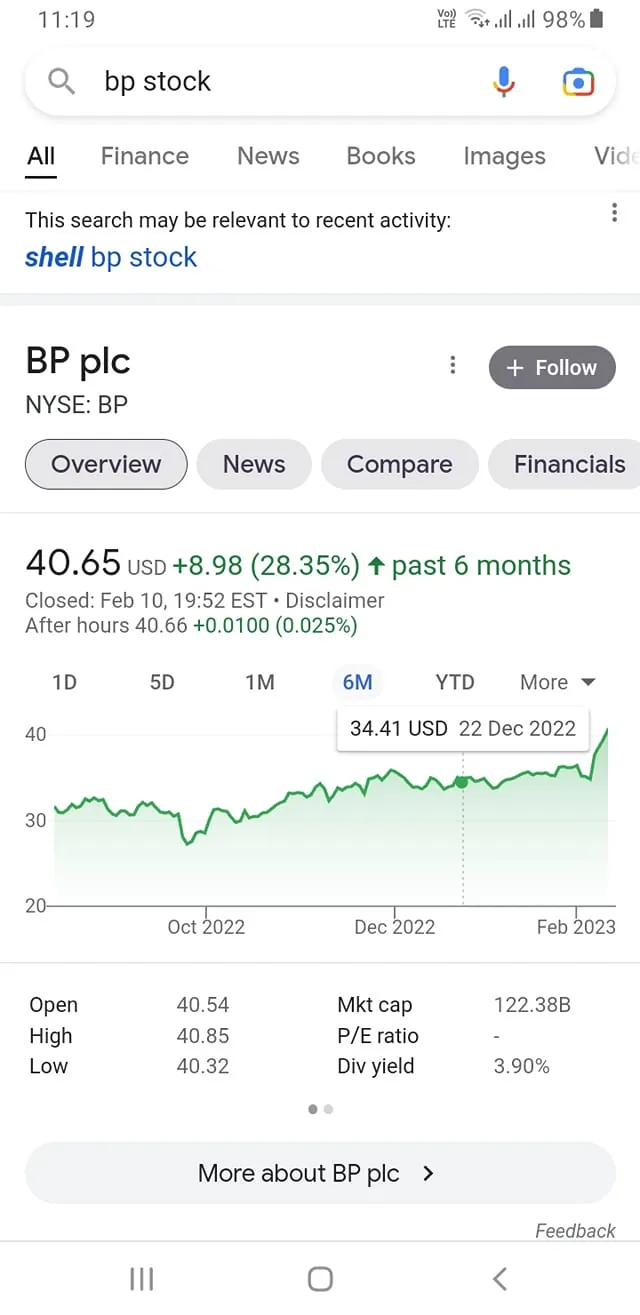
Task: Open recent apps from the navigation bar
Action: click(x=141, y=1277)
